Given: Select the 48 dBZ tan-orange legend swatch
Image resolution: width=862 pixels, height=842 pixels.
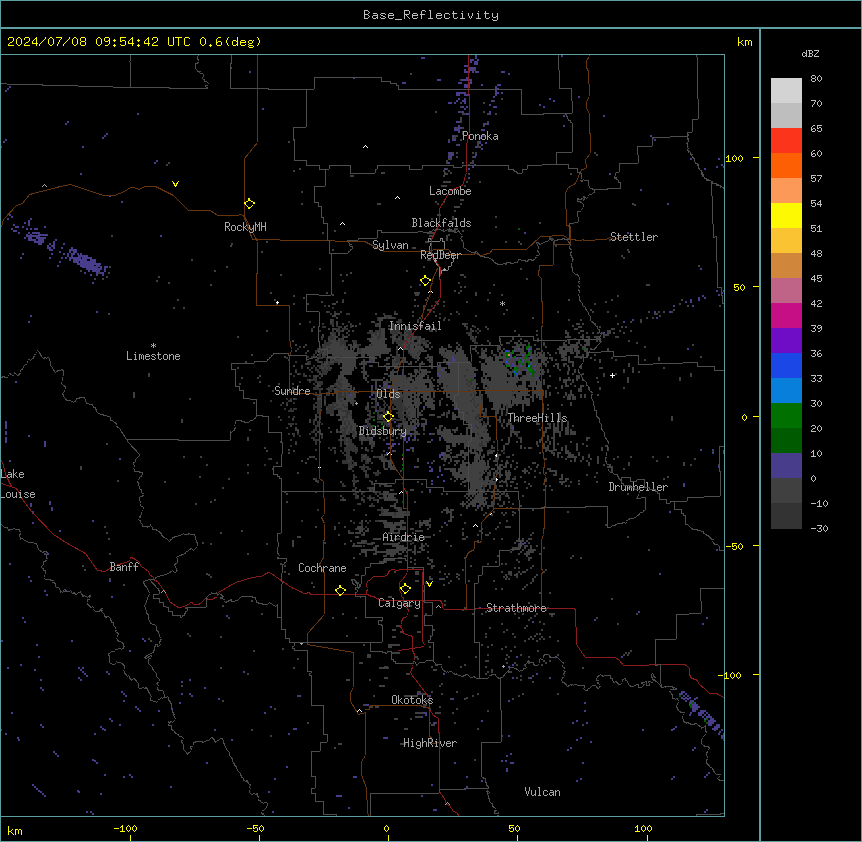Looking at the screenshot, I should tap(786, 265).
